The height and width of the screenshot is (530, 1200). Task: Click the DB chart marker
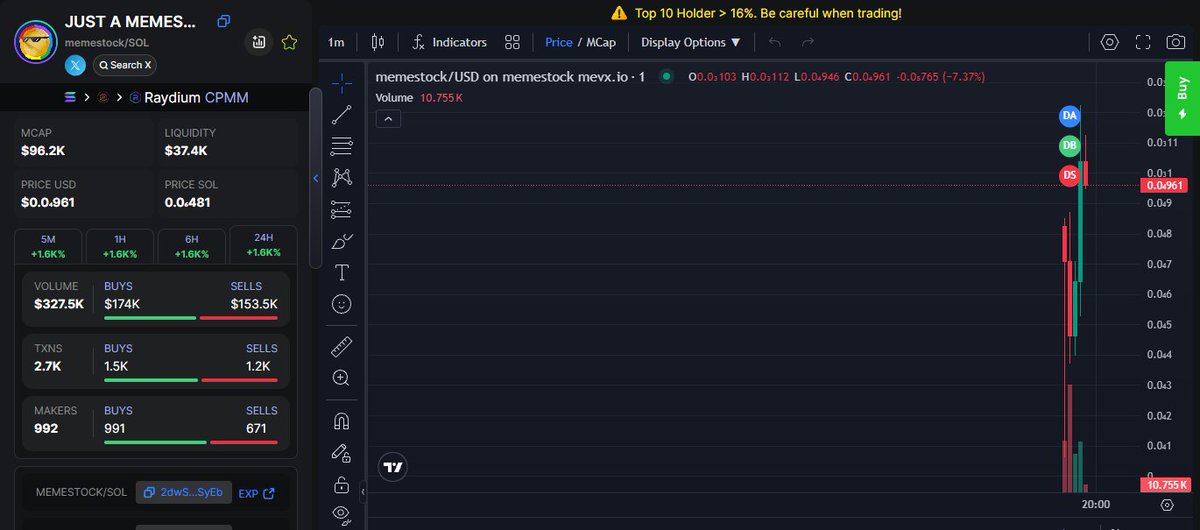(x=1070, y=146)
